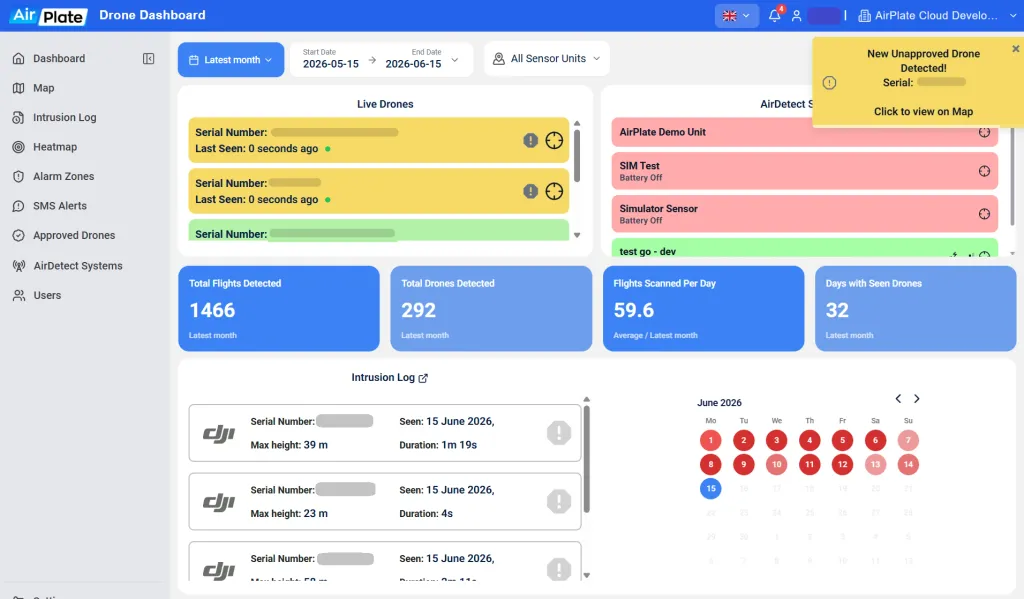Click the End Date field 2026-06-15
The image size is (1024, 599).
[x=413, y=59]
